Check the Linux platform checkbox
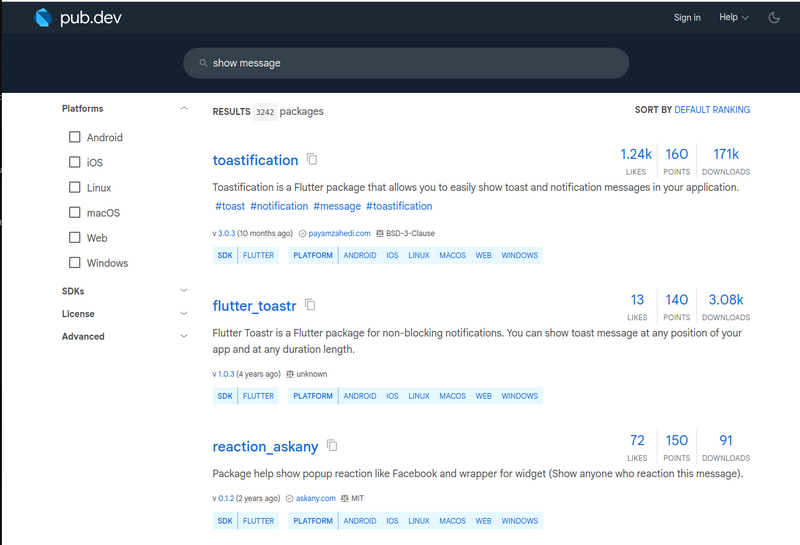The image size is (800, 545). click(74, 187)
